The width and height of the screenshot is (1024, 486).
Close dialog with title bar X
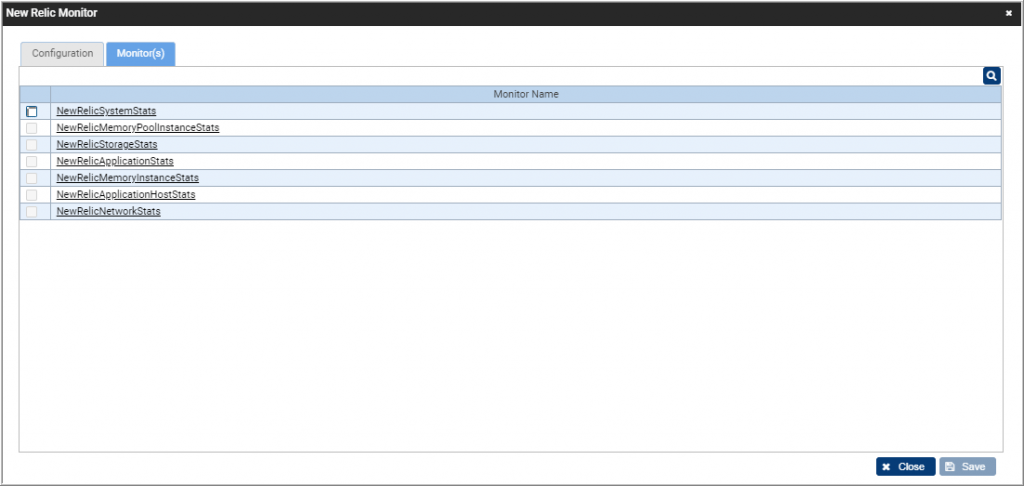[1008, 13]
